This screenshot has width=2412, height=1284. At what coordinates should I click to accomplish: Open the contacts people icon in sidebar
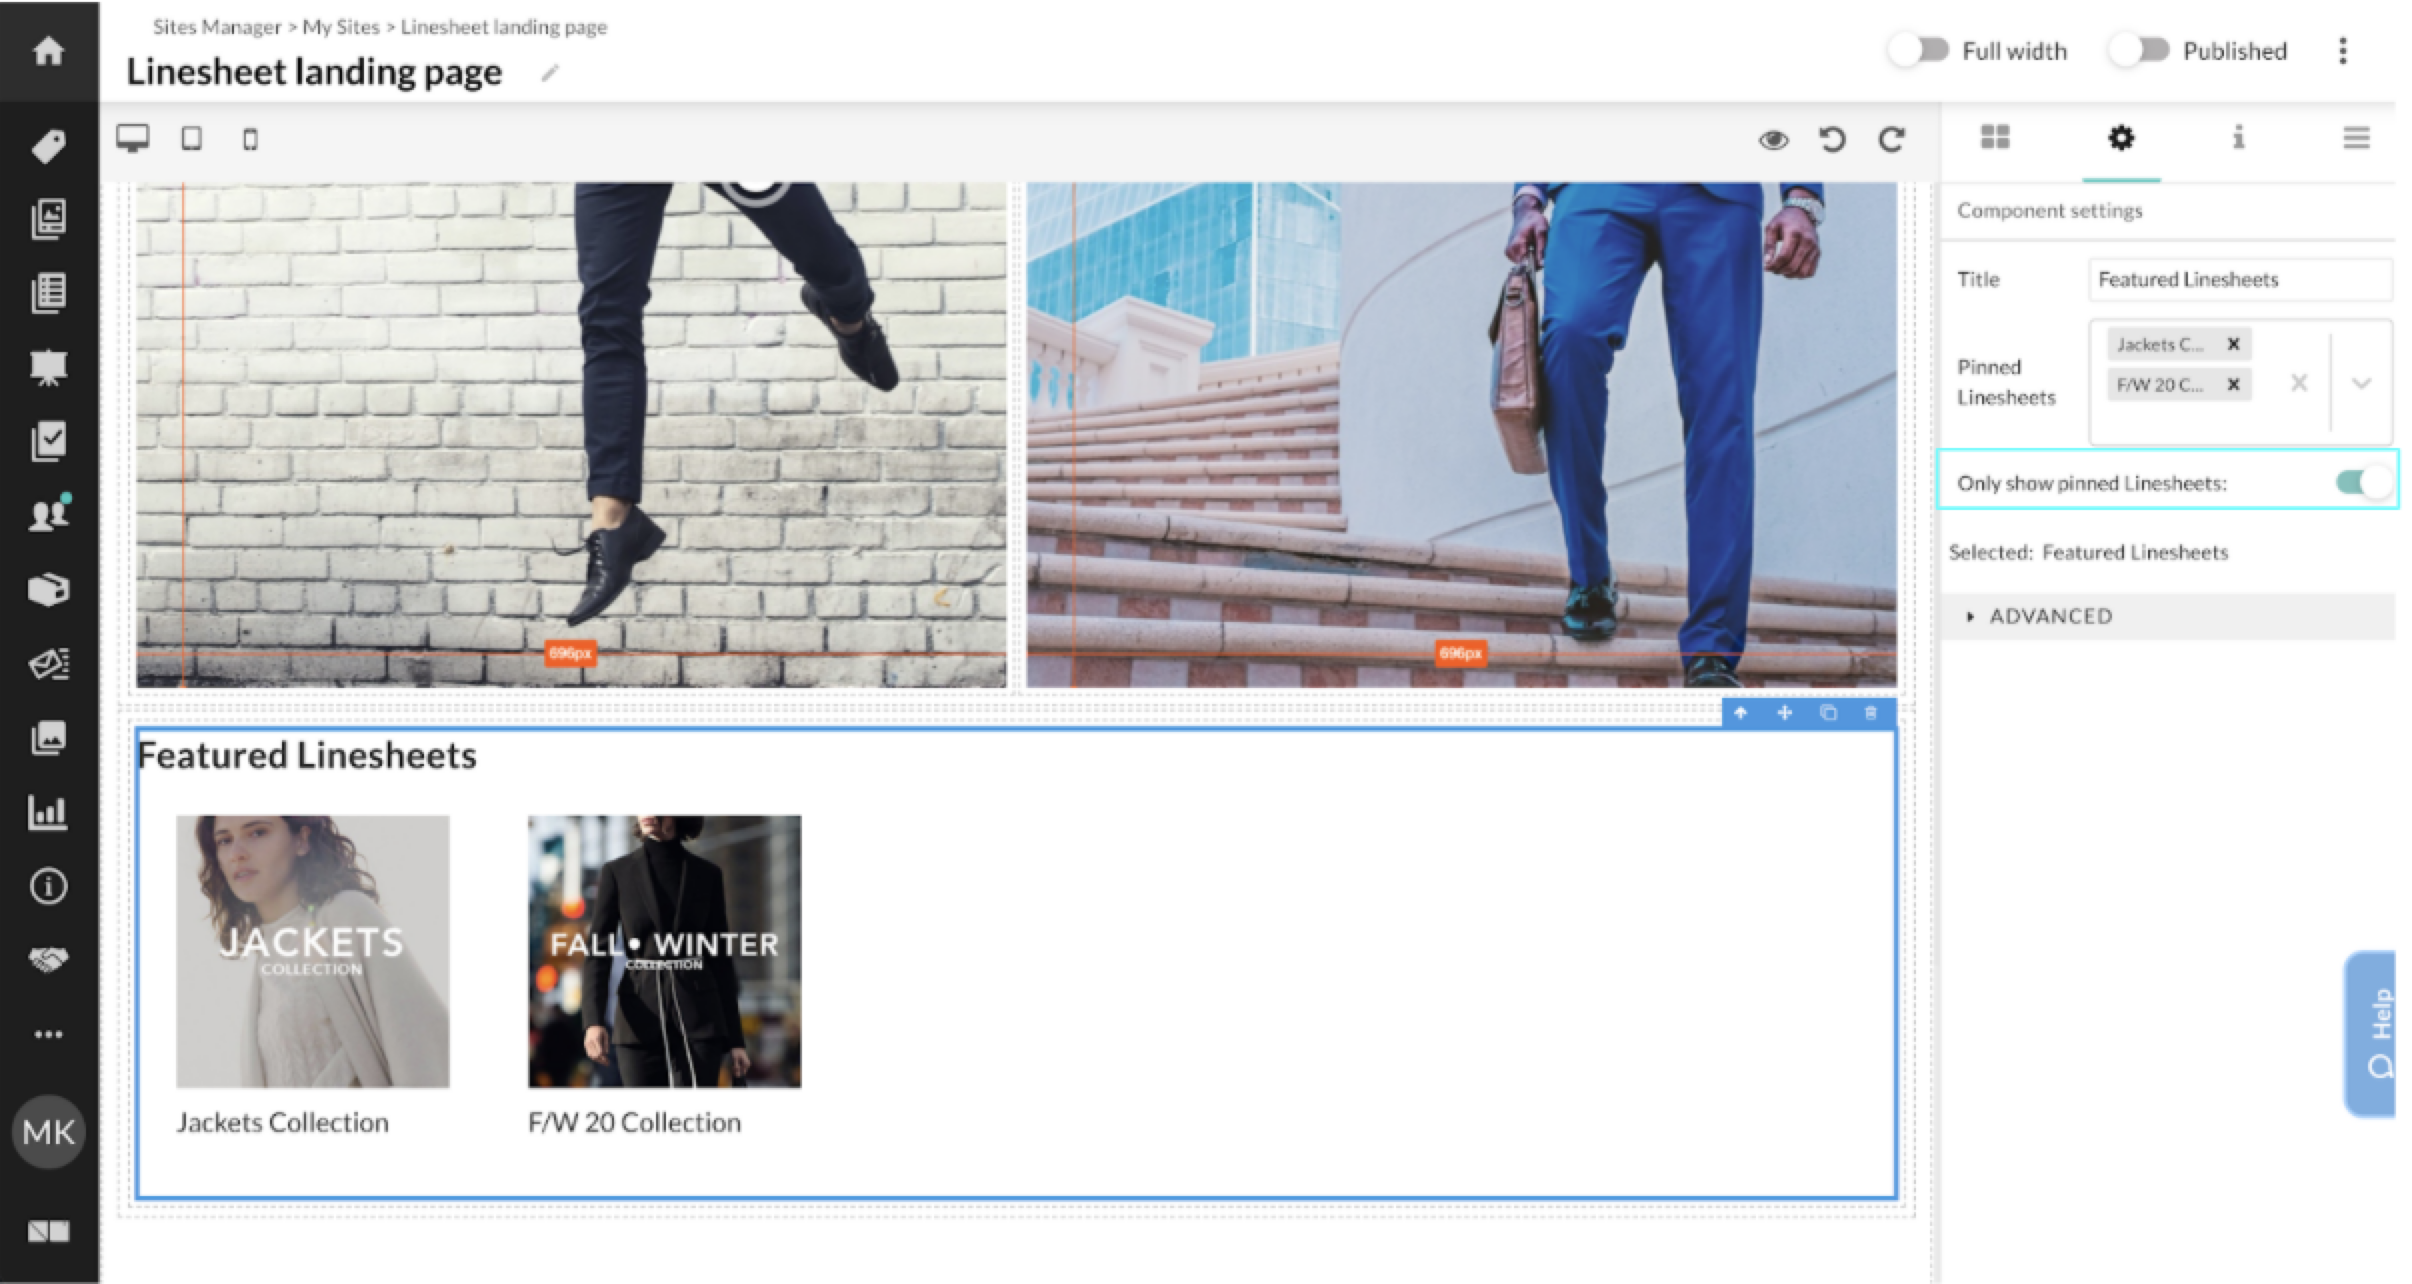click(x=48, y=514)
